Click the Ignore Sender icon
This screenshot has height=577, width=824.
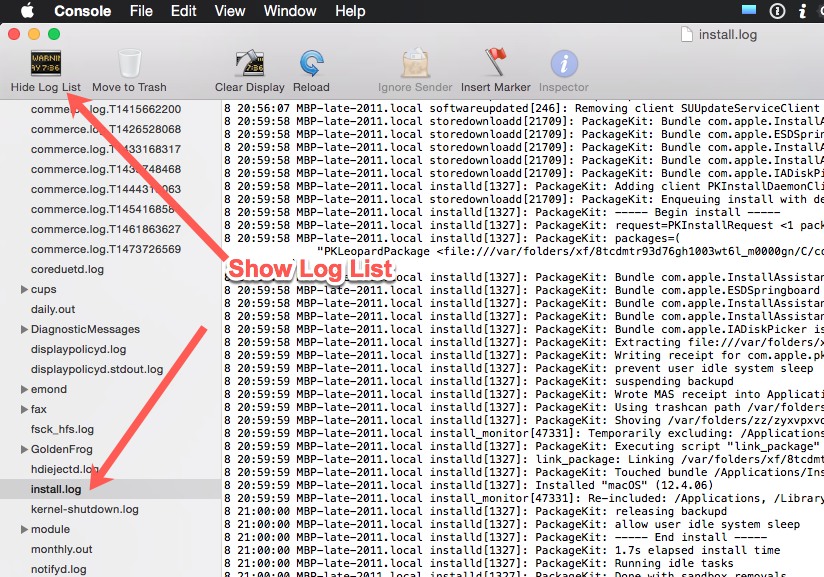415,64
